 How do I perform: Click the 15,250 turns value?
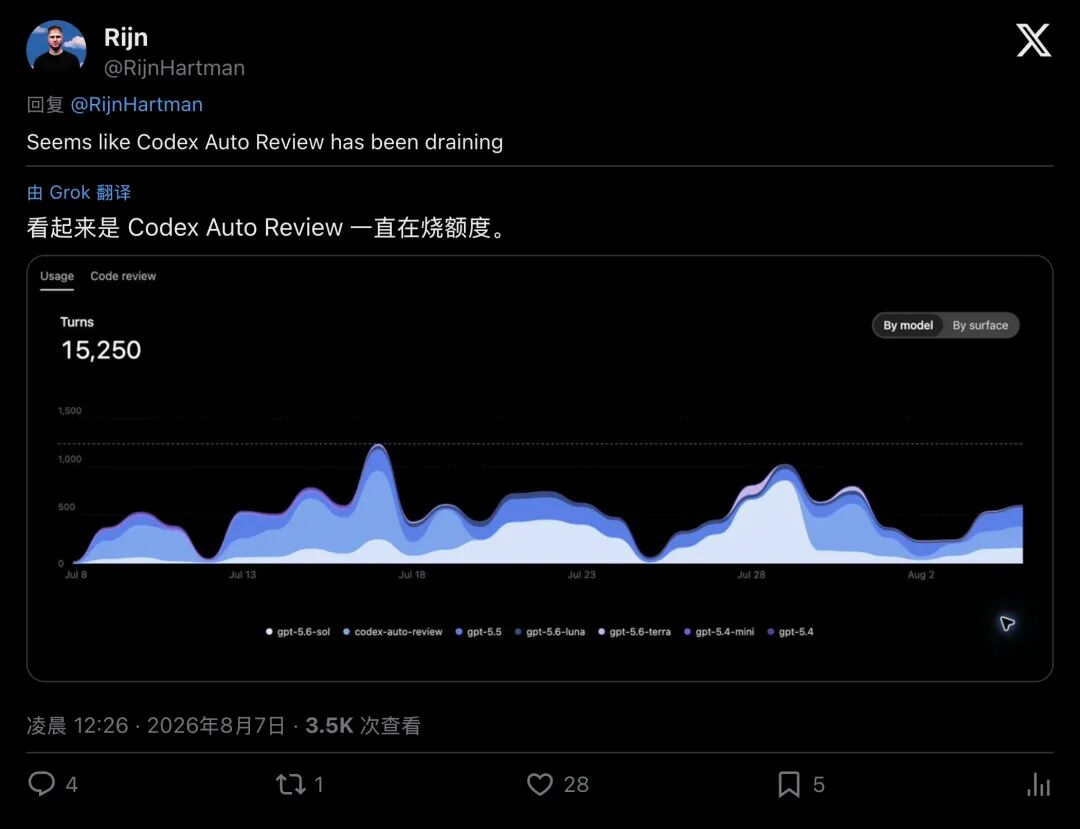click(101, 350)
